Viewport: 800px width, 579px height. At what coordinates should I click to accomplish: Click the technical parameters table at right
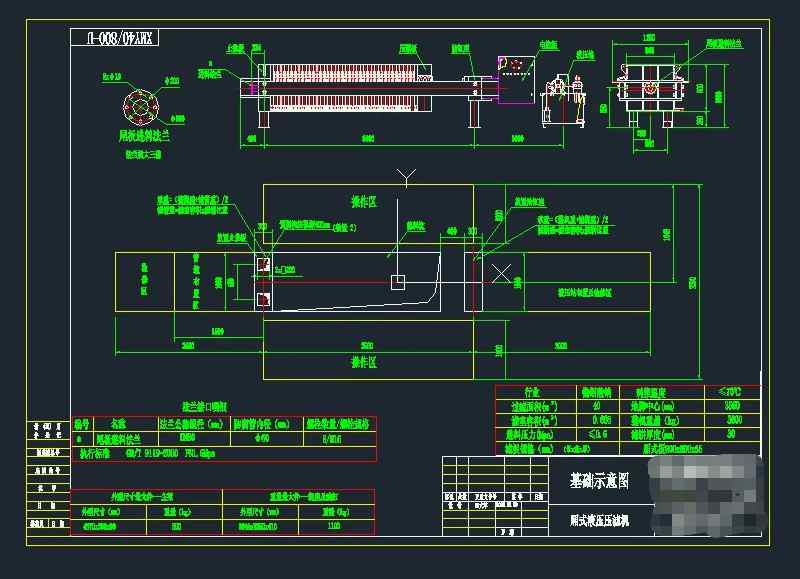(x=628, y=421)
